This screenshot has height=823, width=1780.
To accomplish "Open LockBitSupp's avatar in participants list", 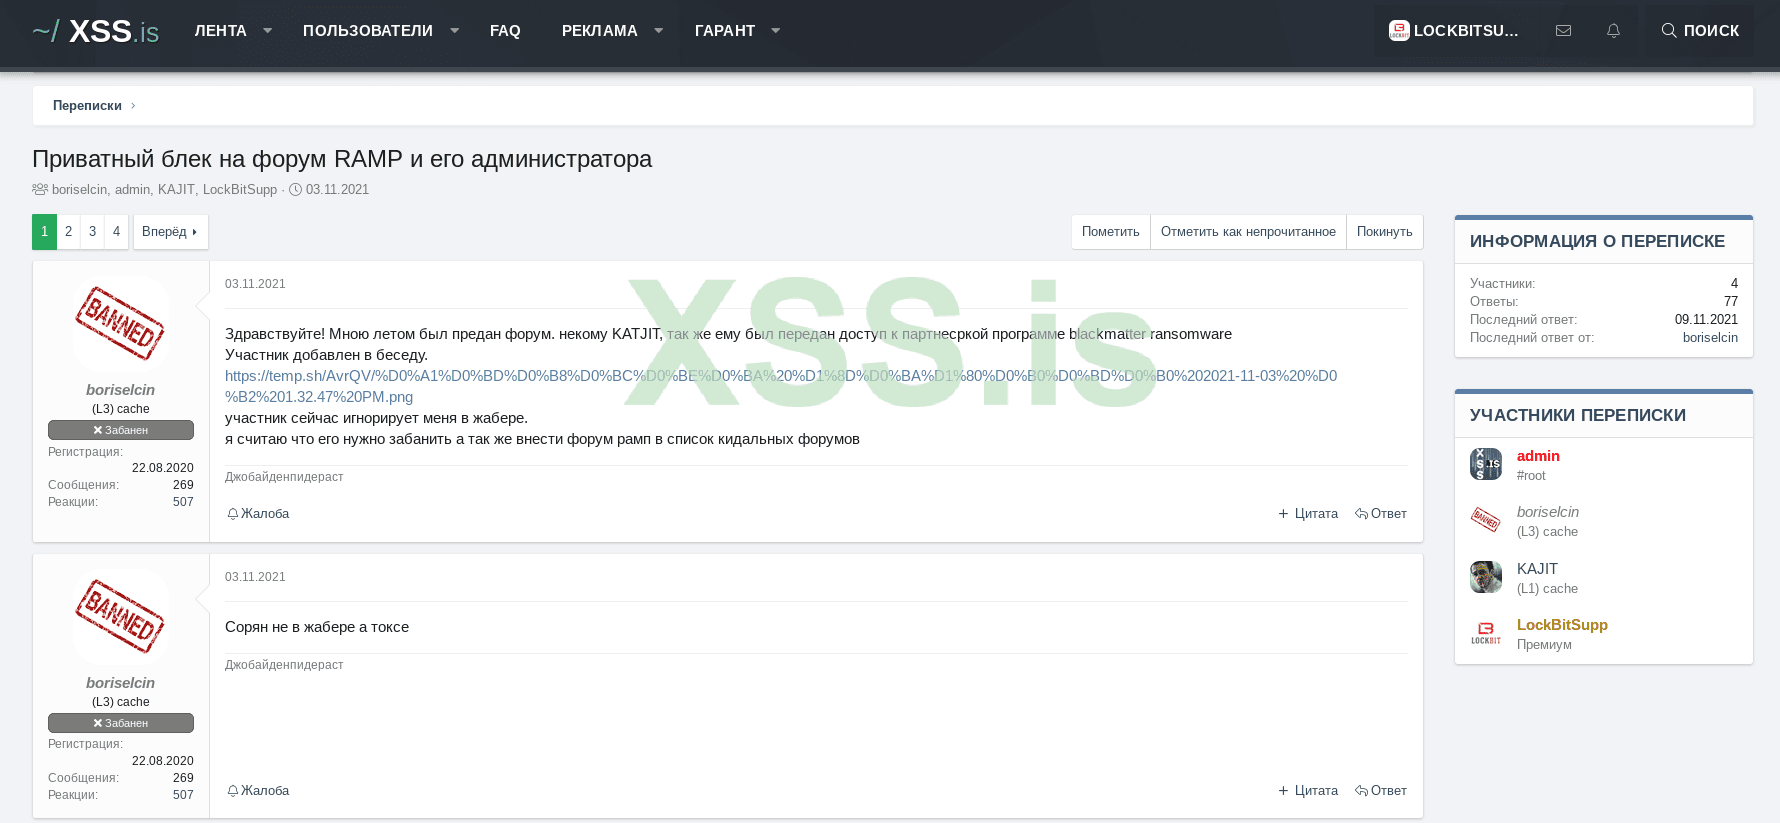I will click(x=1486, y=633).
